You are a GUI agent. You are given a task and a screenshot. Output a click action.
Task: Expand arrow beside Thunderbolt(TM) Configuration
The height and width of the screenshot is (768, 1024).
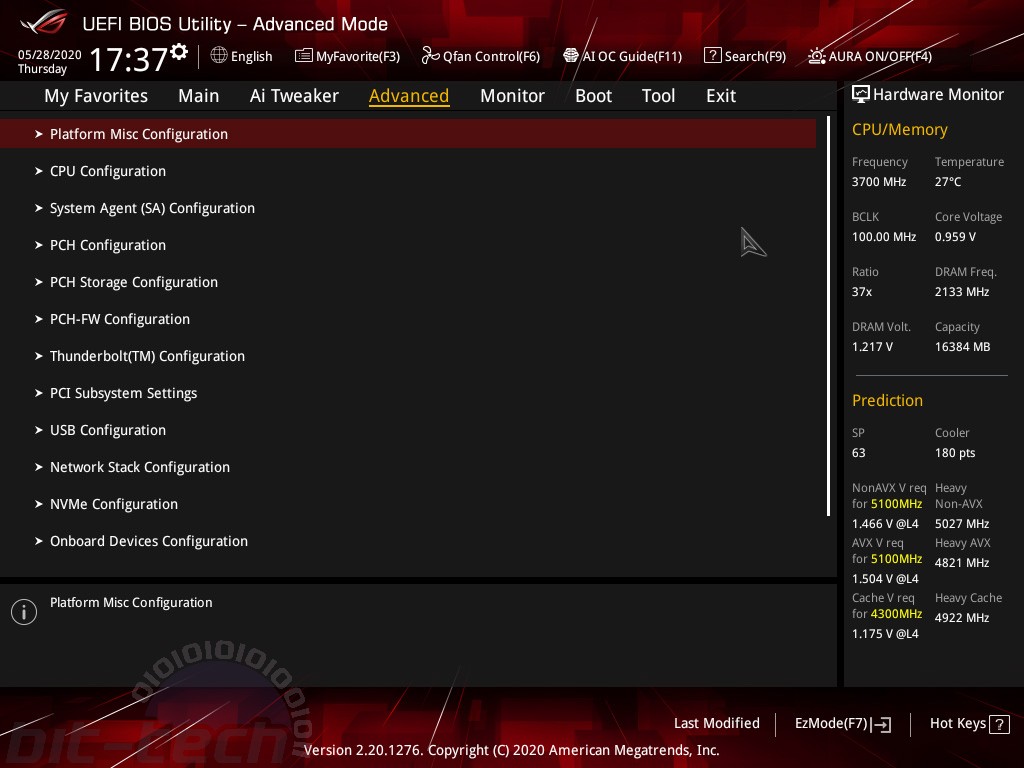pyautogui.click(x=39, y=356)
